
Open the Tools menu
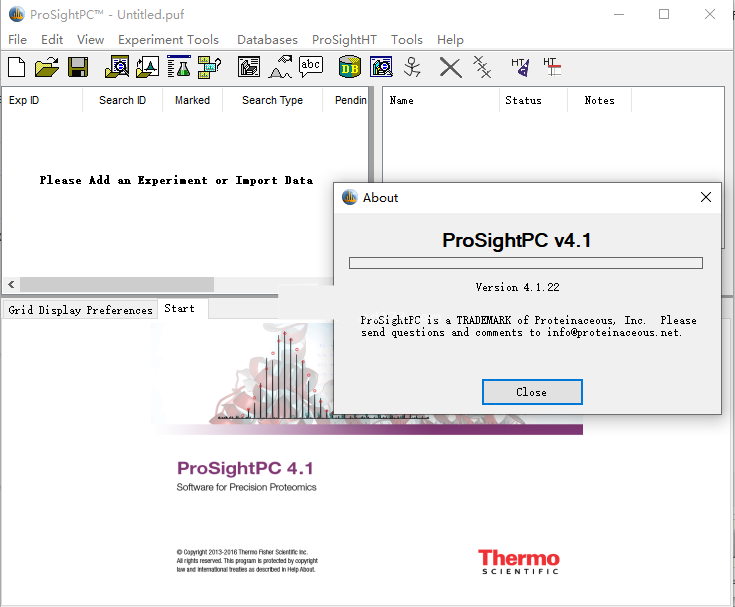407,40
